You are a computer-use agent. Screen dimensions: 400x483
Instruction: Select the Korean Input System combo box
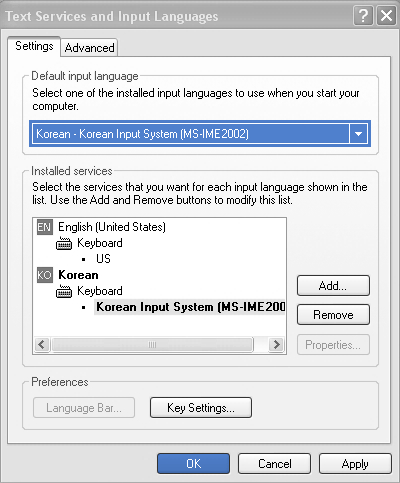click(200, 134)
